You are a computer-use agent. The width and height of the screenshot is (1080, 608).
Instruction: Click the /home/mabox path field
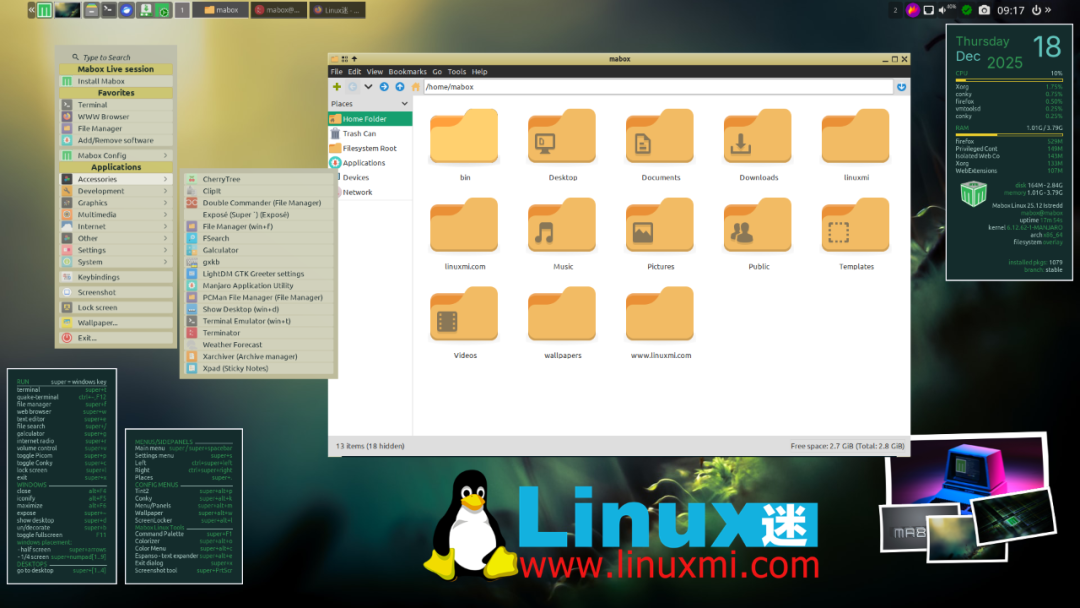(x=658, y=87)
